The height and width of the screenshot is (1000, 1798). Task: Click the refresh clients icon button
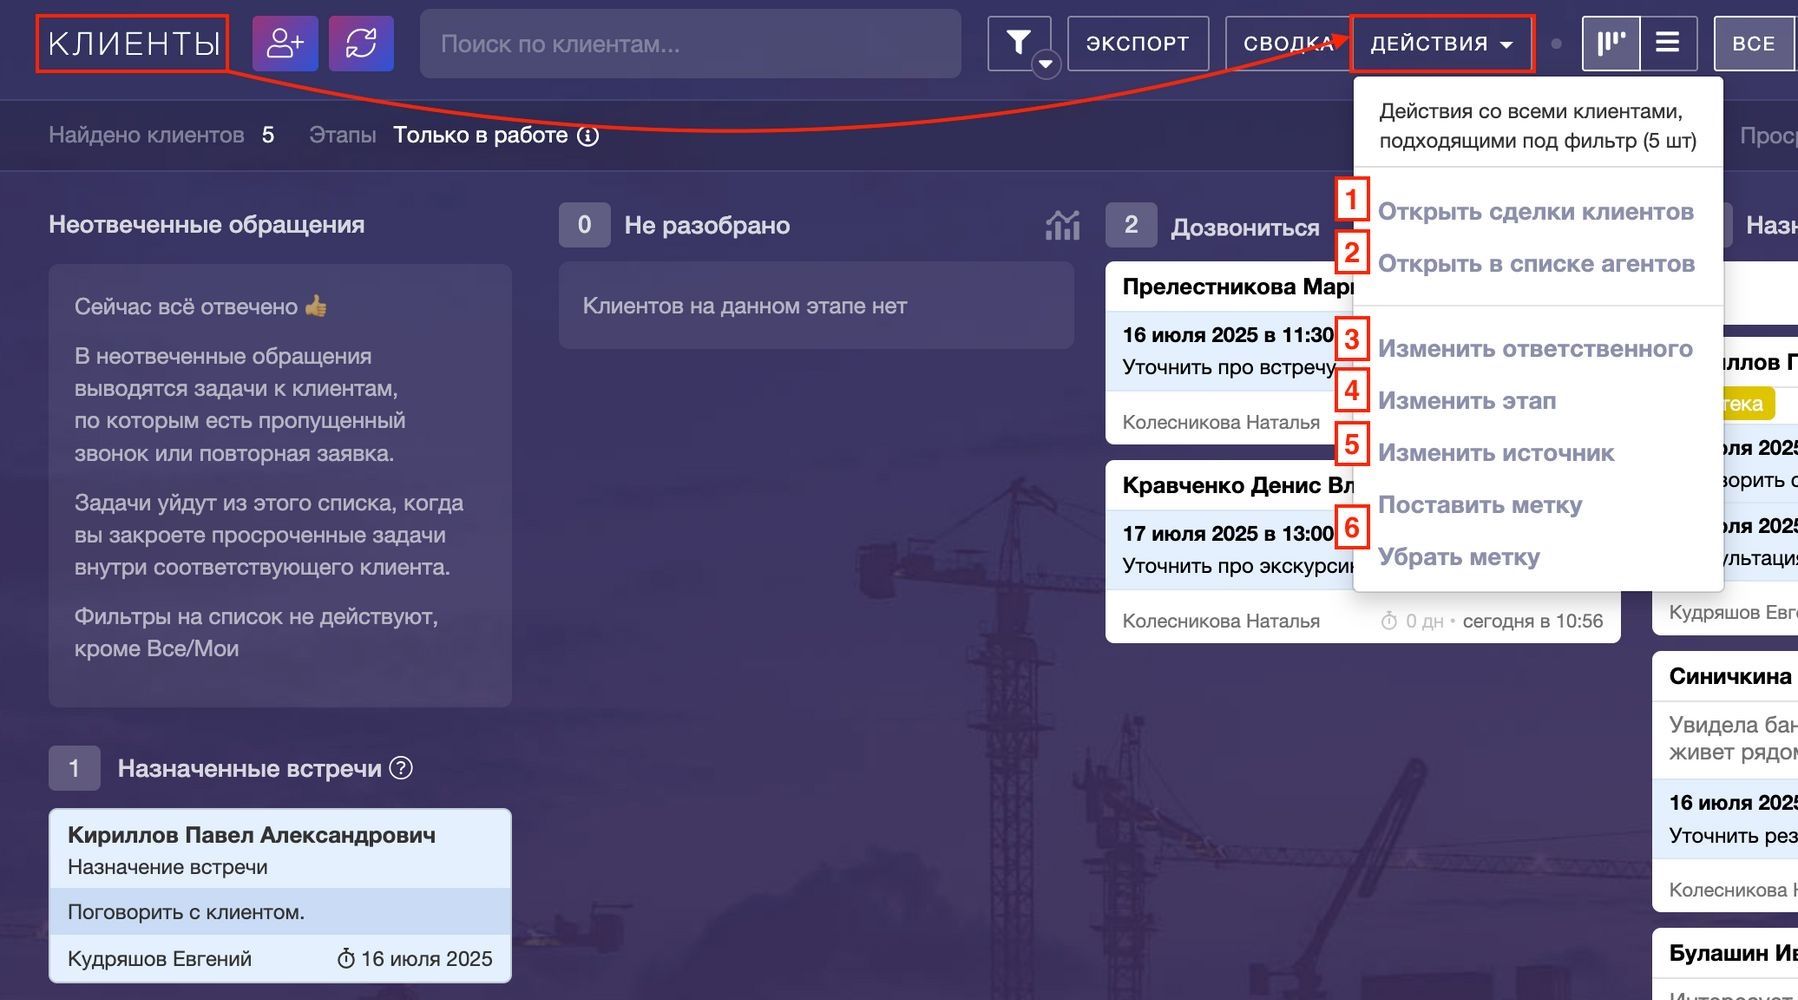[x=361, y=43]
